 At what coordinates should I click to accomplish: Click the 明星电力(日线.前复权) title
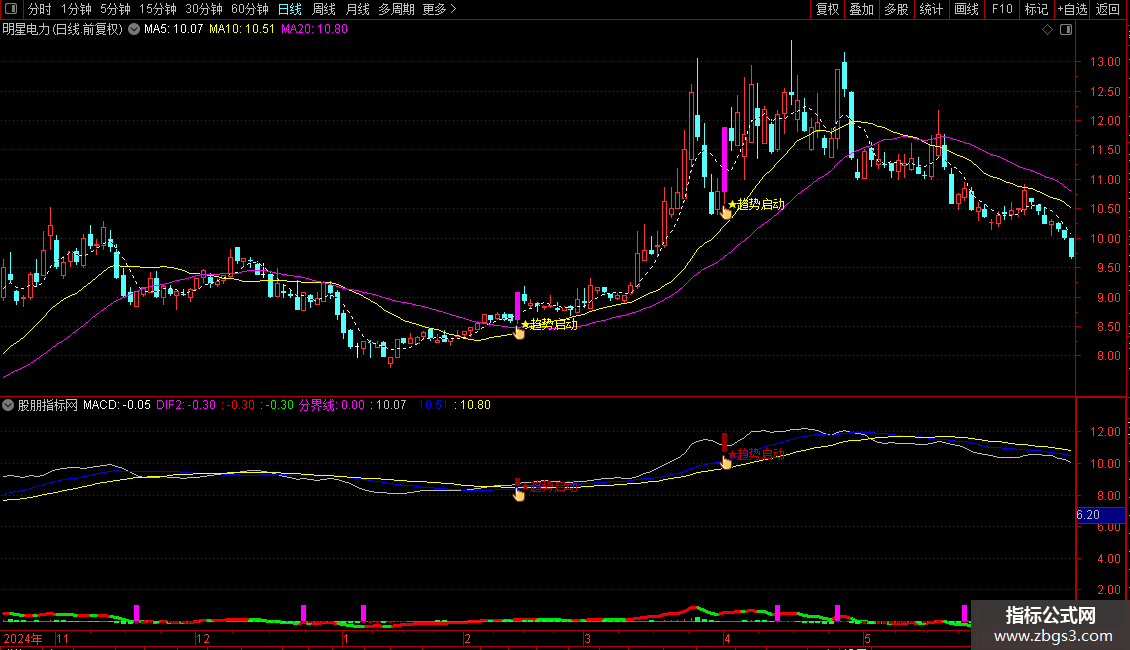[x=63, y=30]
